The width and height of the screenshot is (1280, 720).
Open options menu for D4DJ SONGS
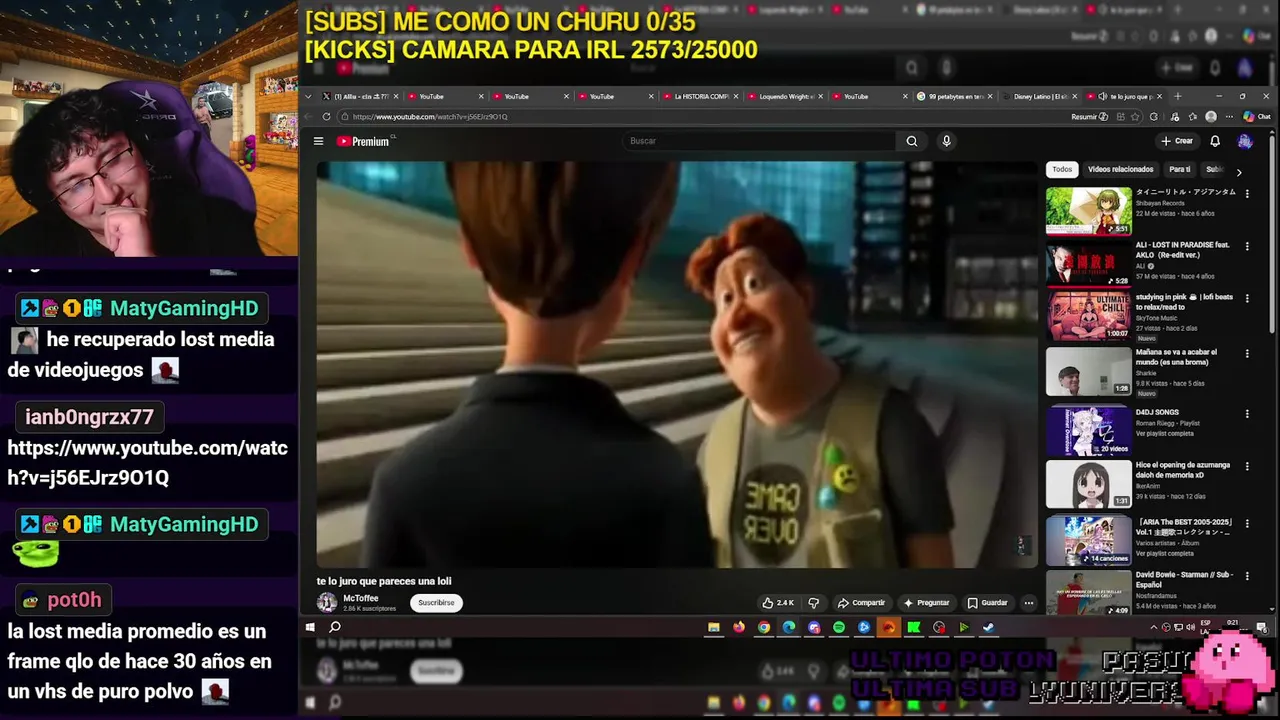click(x=1247, y=413)
